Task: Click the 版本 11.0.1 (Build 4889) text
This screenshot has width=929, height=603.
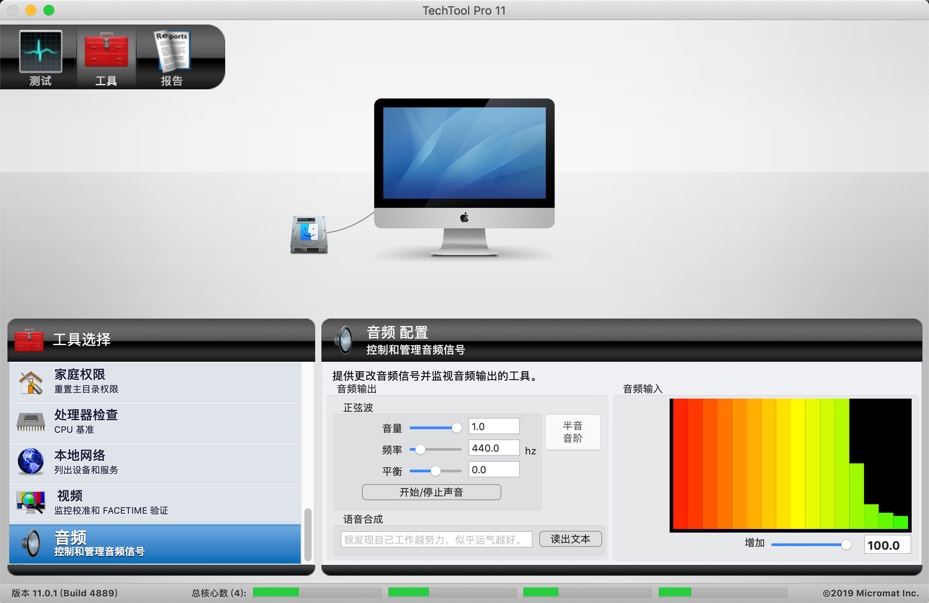Action: click(65, 593)
